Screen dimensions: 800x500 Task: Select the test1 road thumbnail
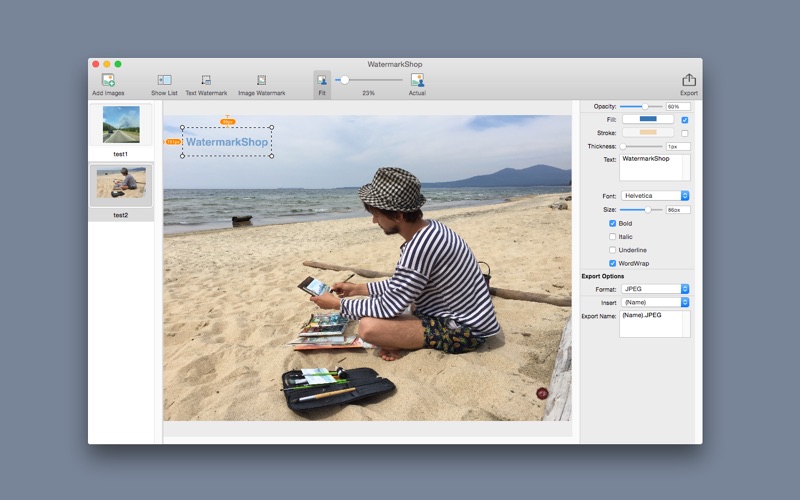(x=121, y=124)
